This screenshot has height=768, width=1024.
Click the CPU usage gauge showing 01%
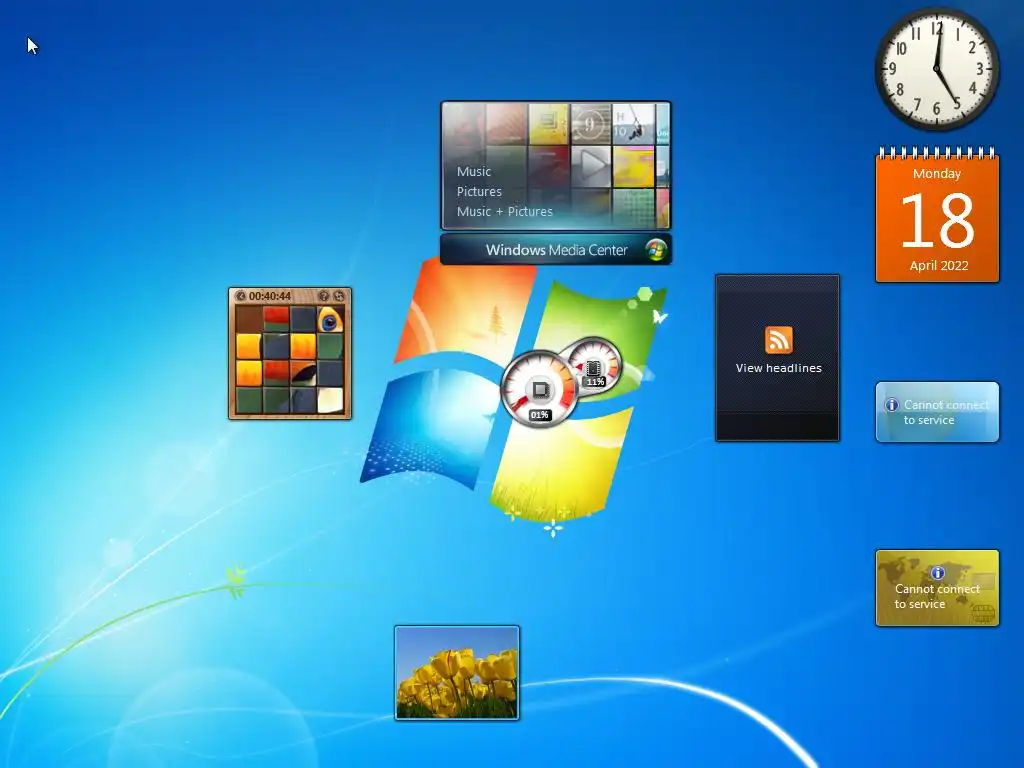pyautogui.click(x=539, y=390)
